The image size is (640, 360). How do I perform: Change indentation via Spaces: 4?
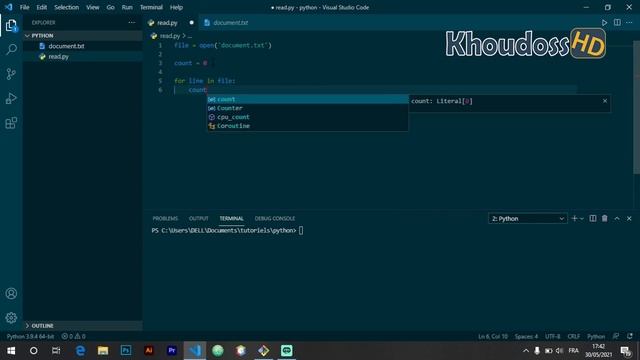pyautogui.click(x=526, y=336)
